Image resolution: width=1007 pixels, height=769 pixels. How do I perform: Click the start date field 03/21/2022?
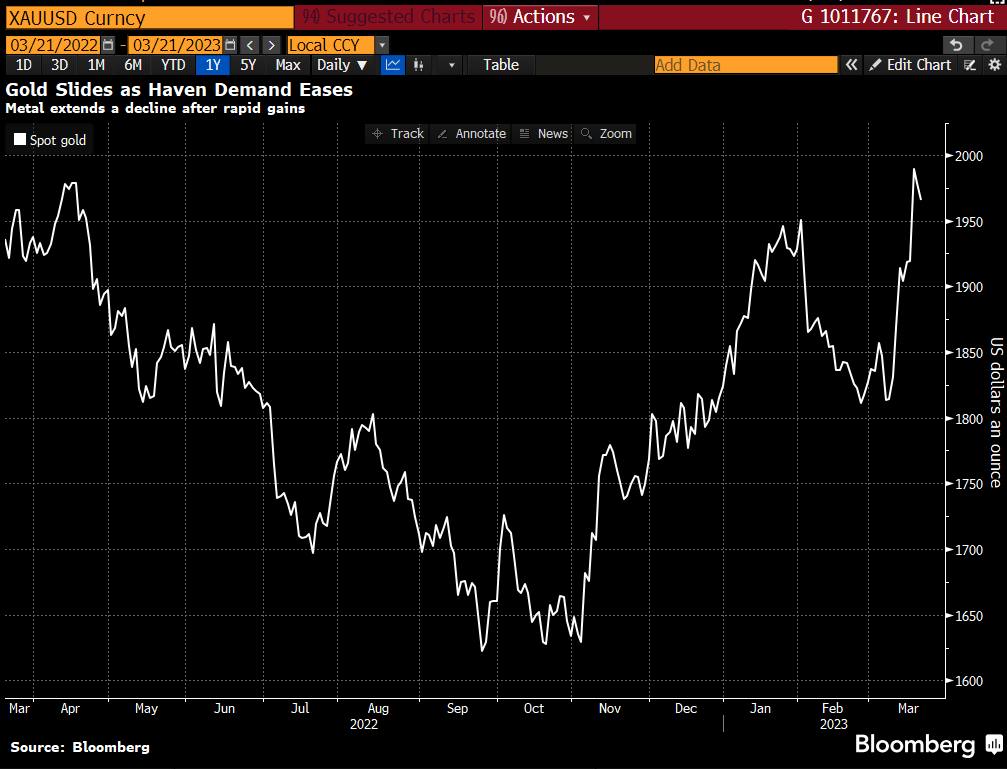point(53,45)
